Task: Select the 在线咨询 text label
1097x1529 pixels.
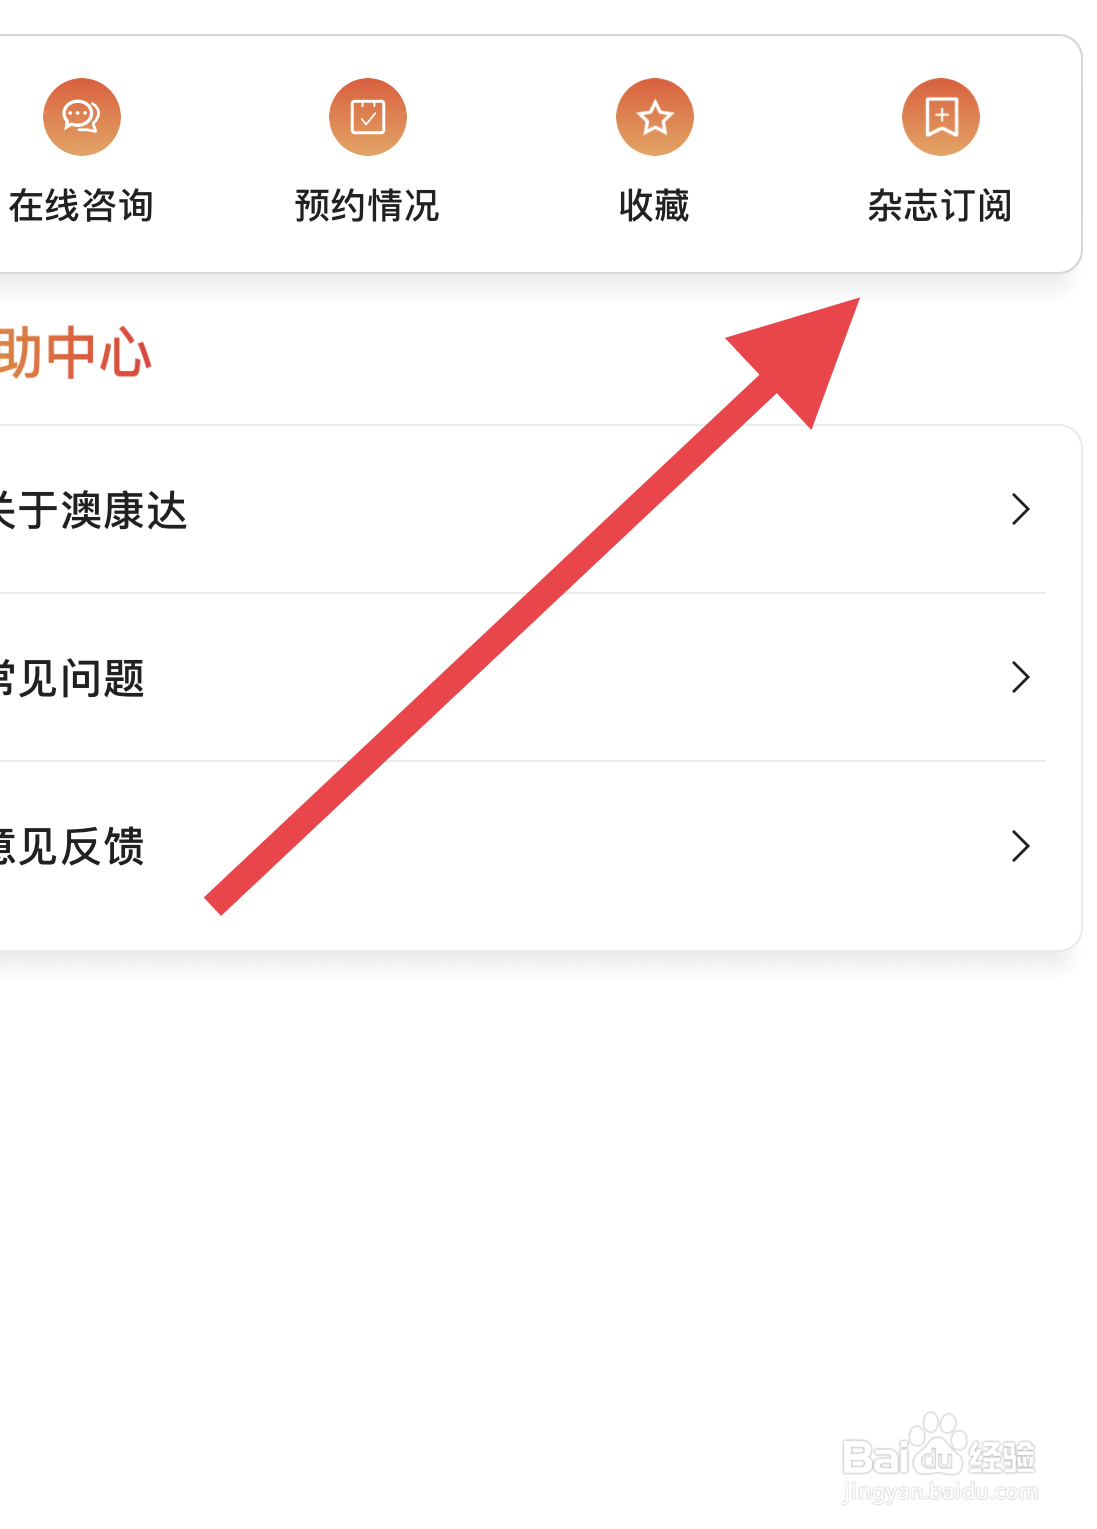Action: (82, 206)
